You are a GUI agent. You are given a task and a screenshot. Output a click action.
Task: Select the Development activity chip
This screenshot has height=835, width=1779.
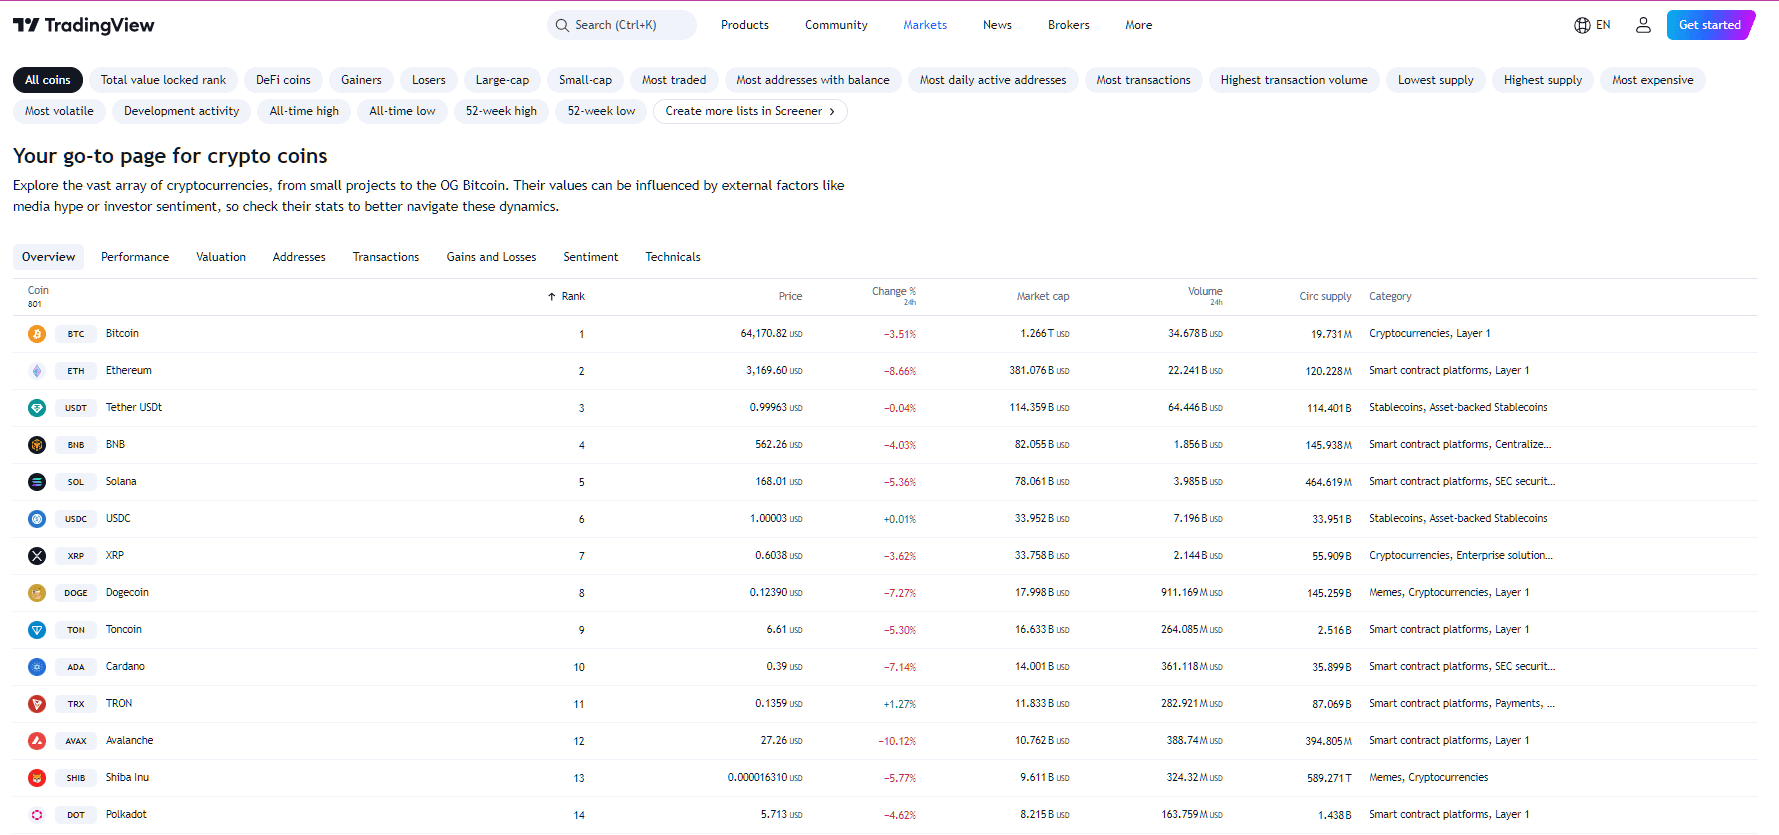click(x=181, y=111)
